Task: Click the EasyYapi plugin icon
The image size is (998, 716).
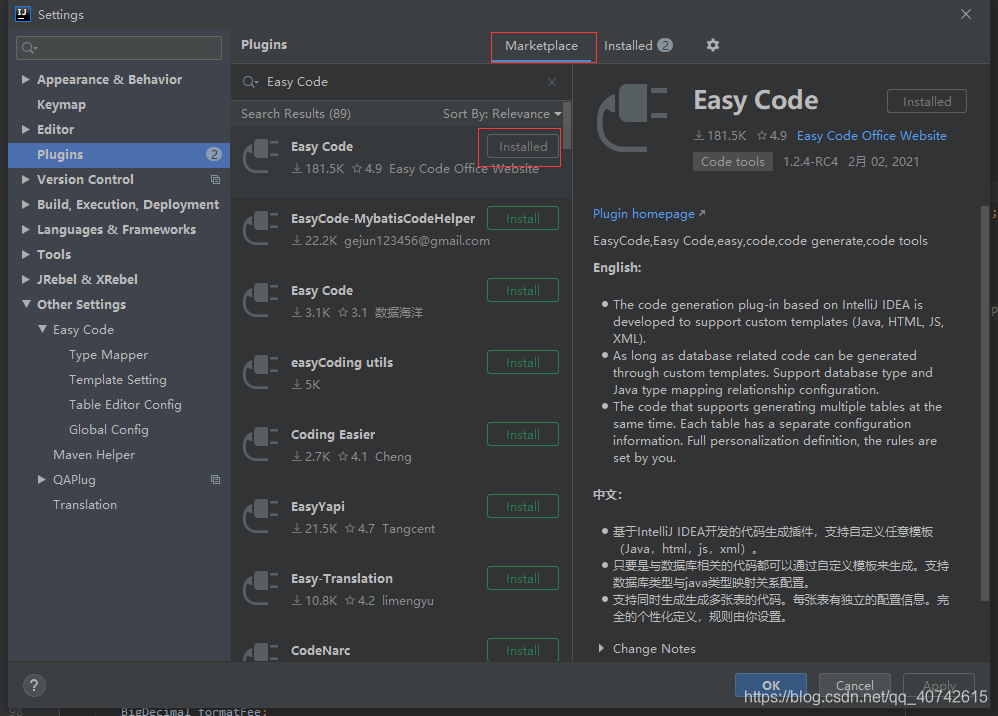Action: coord(261,517)
